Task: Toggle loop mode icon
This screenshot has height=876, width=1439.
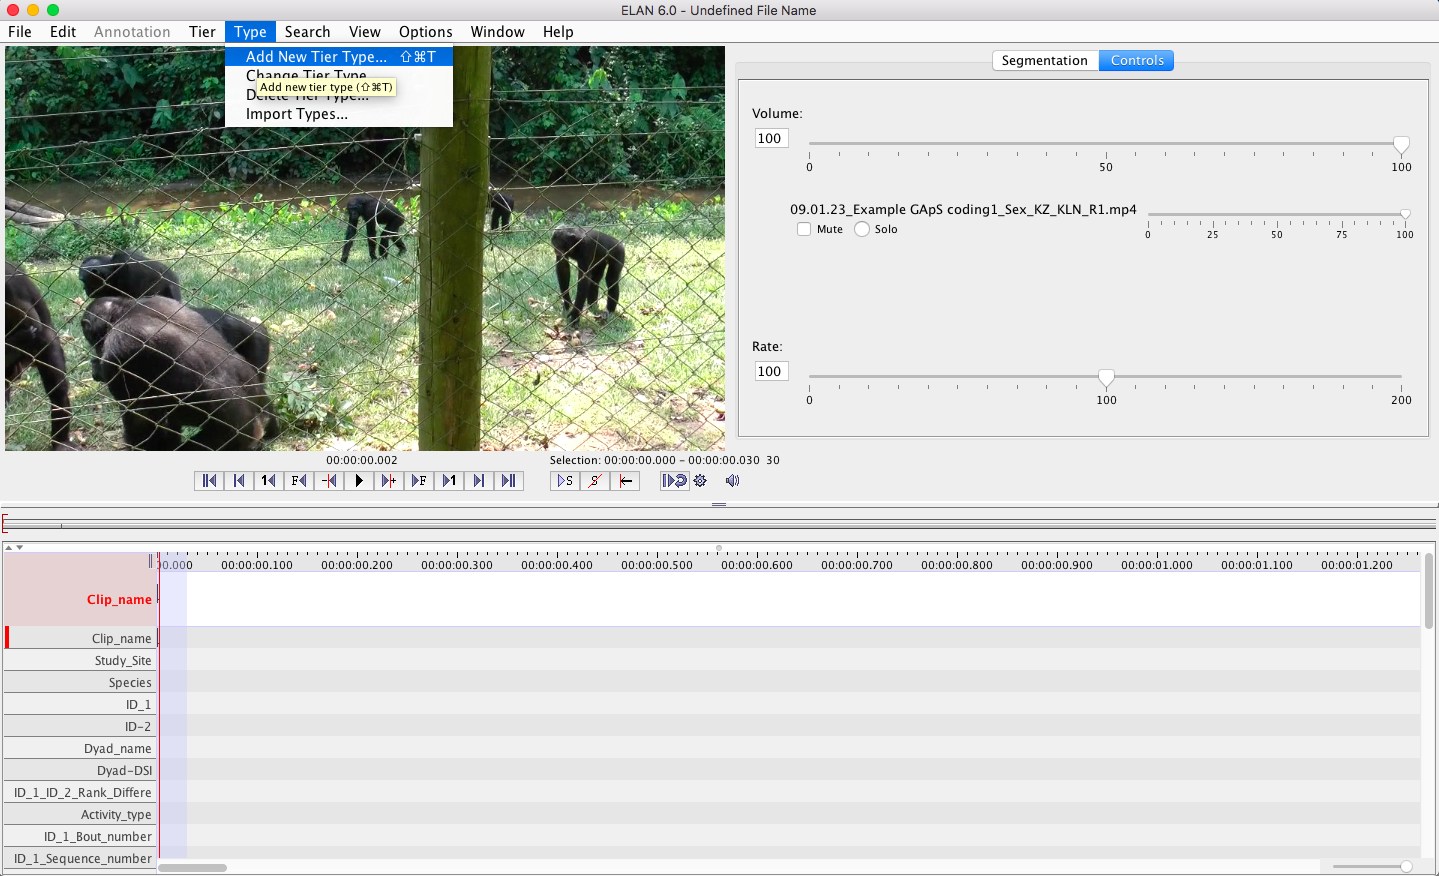Action: click(674, 481)
